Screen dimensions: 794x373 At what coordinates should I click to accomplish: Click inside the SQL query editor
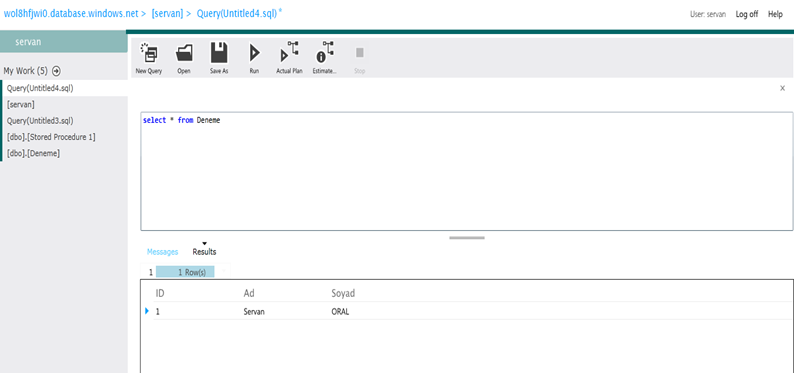pos(466,171)
